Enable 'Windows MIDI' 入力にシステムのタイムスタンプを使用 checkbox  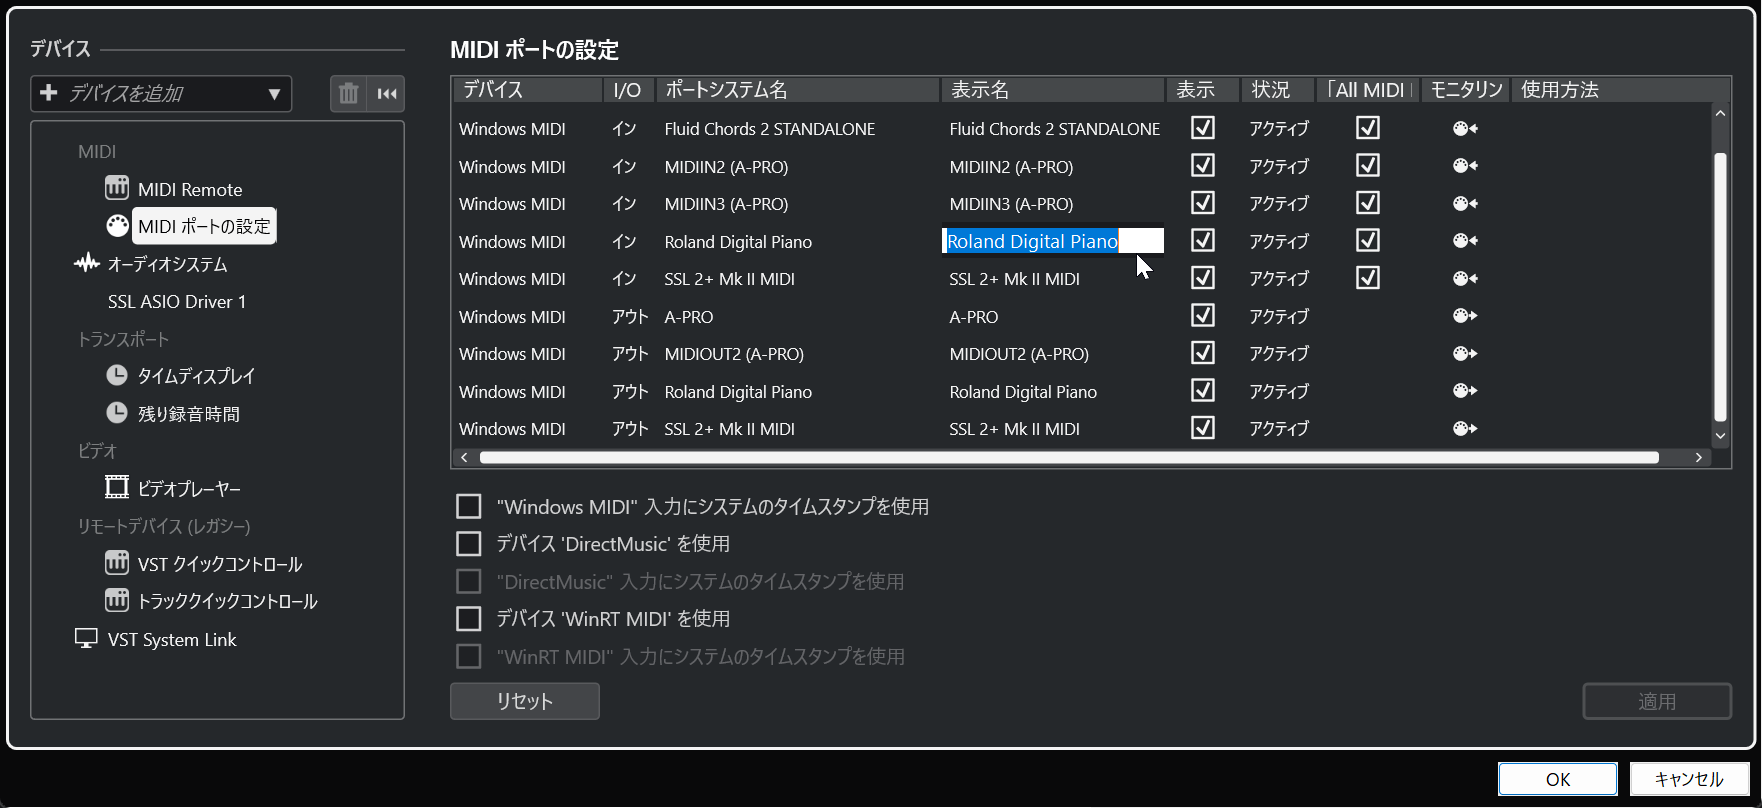469,506
